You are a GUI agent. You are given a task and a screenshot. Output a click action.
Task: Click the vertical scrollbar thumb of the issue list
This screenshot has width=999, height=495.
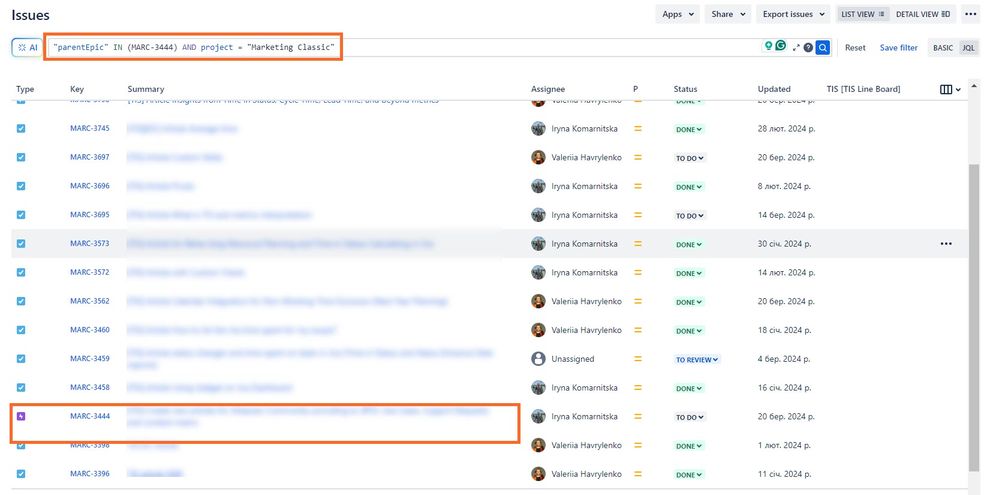pyautogui.click(x=973, y=317)
